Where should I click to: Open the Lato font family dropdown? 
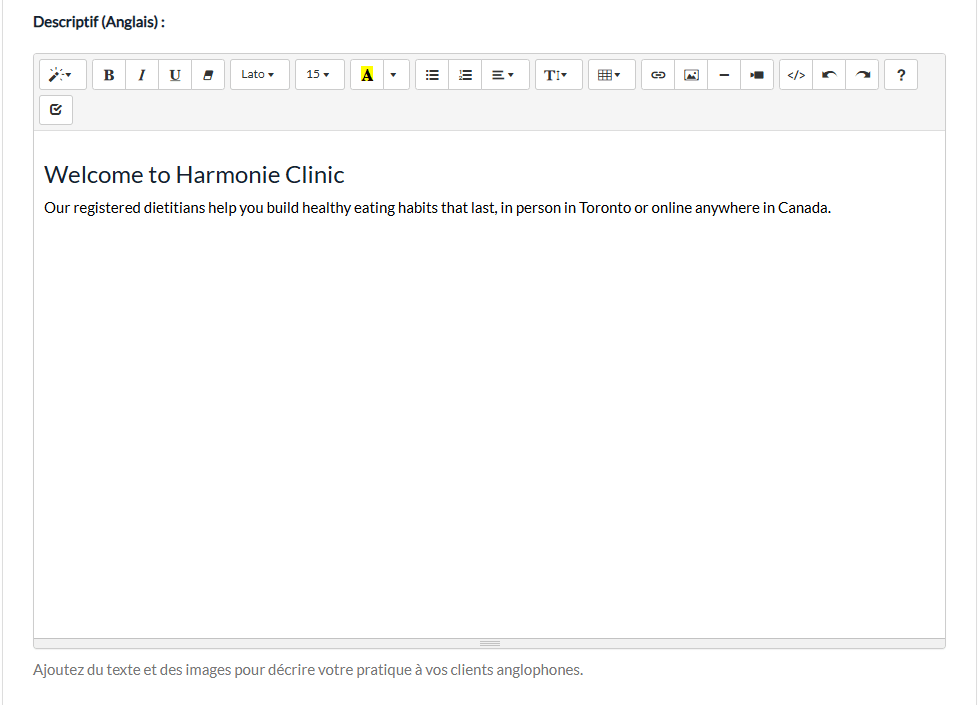(x=258, y=75)
